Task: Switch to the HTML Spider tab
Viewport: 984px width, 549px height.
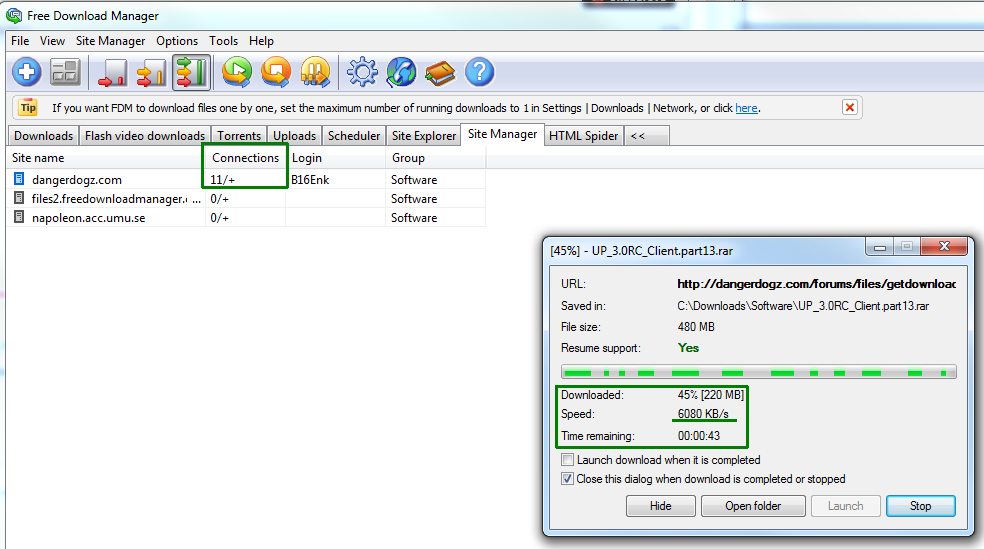Action: click(x=584, y=136)
